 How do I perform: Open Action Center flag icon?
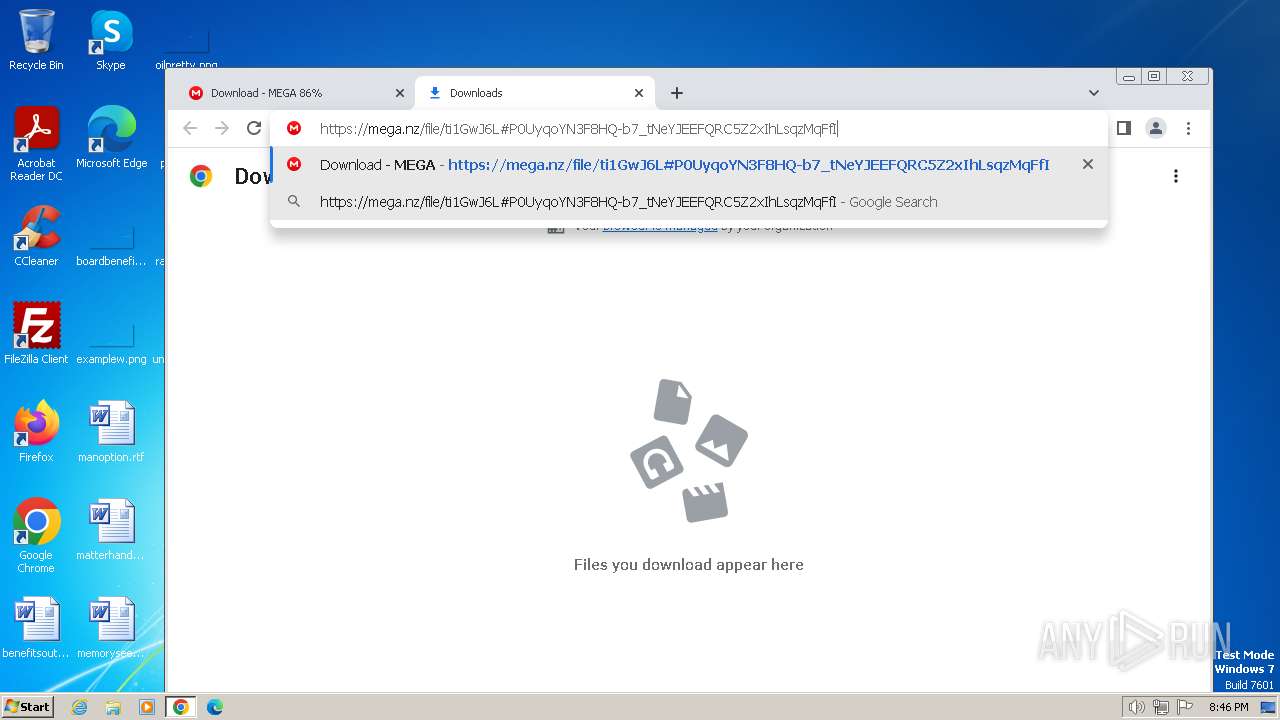coord(1185,707)
